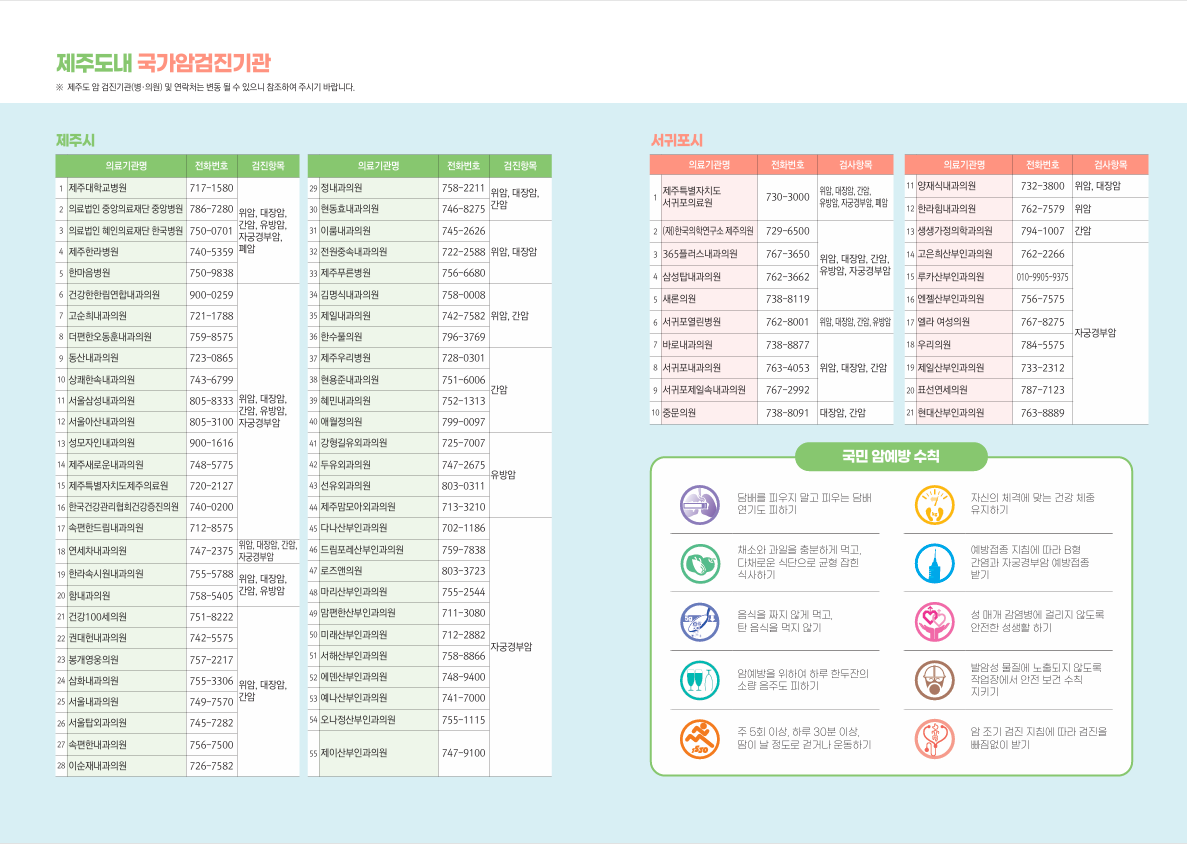Click the yellow weight scale icon
Viewport: 1187px width, 844px height.
(x=935, y=504)
